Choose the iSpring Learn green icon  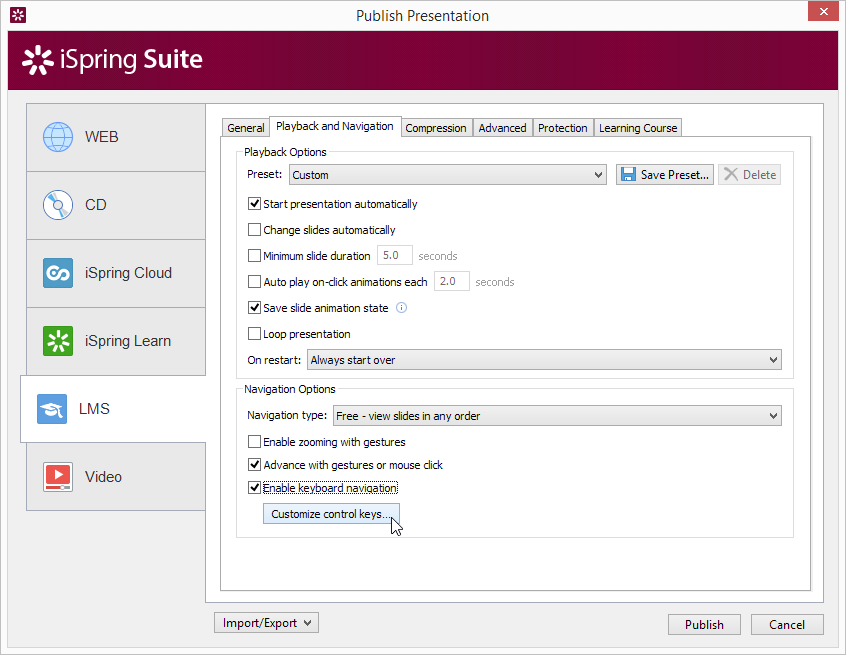(58, 341)
